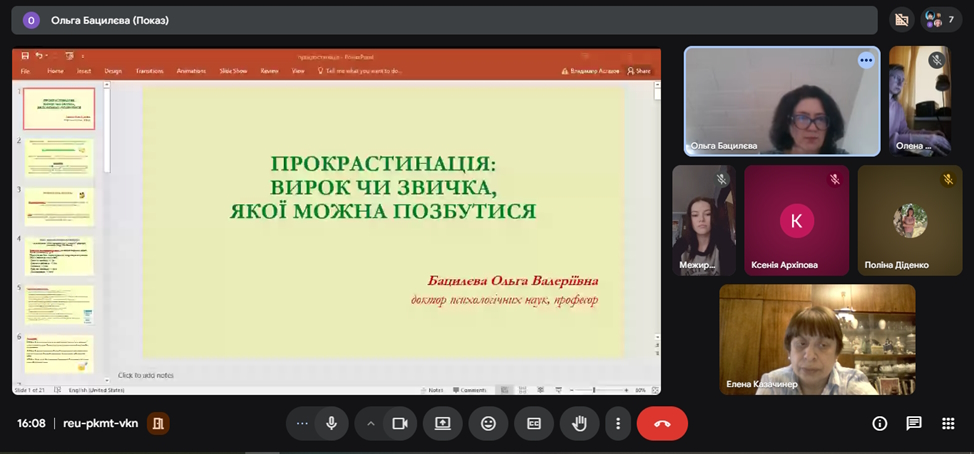Expand the video settings chevron beside camera
974x454 pixels.
click(371, 423)
